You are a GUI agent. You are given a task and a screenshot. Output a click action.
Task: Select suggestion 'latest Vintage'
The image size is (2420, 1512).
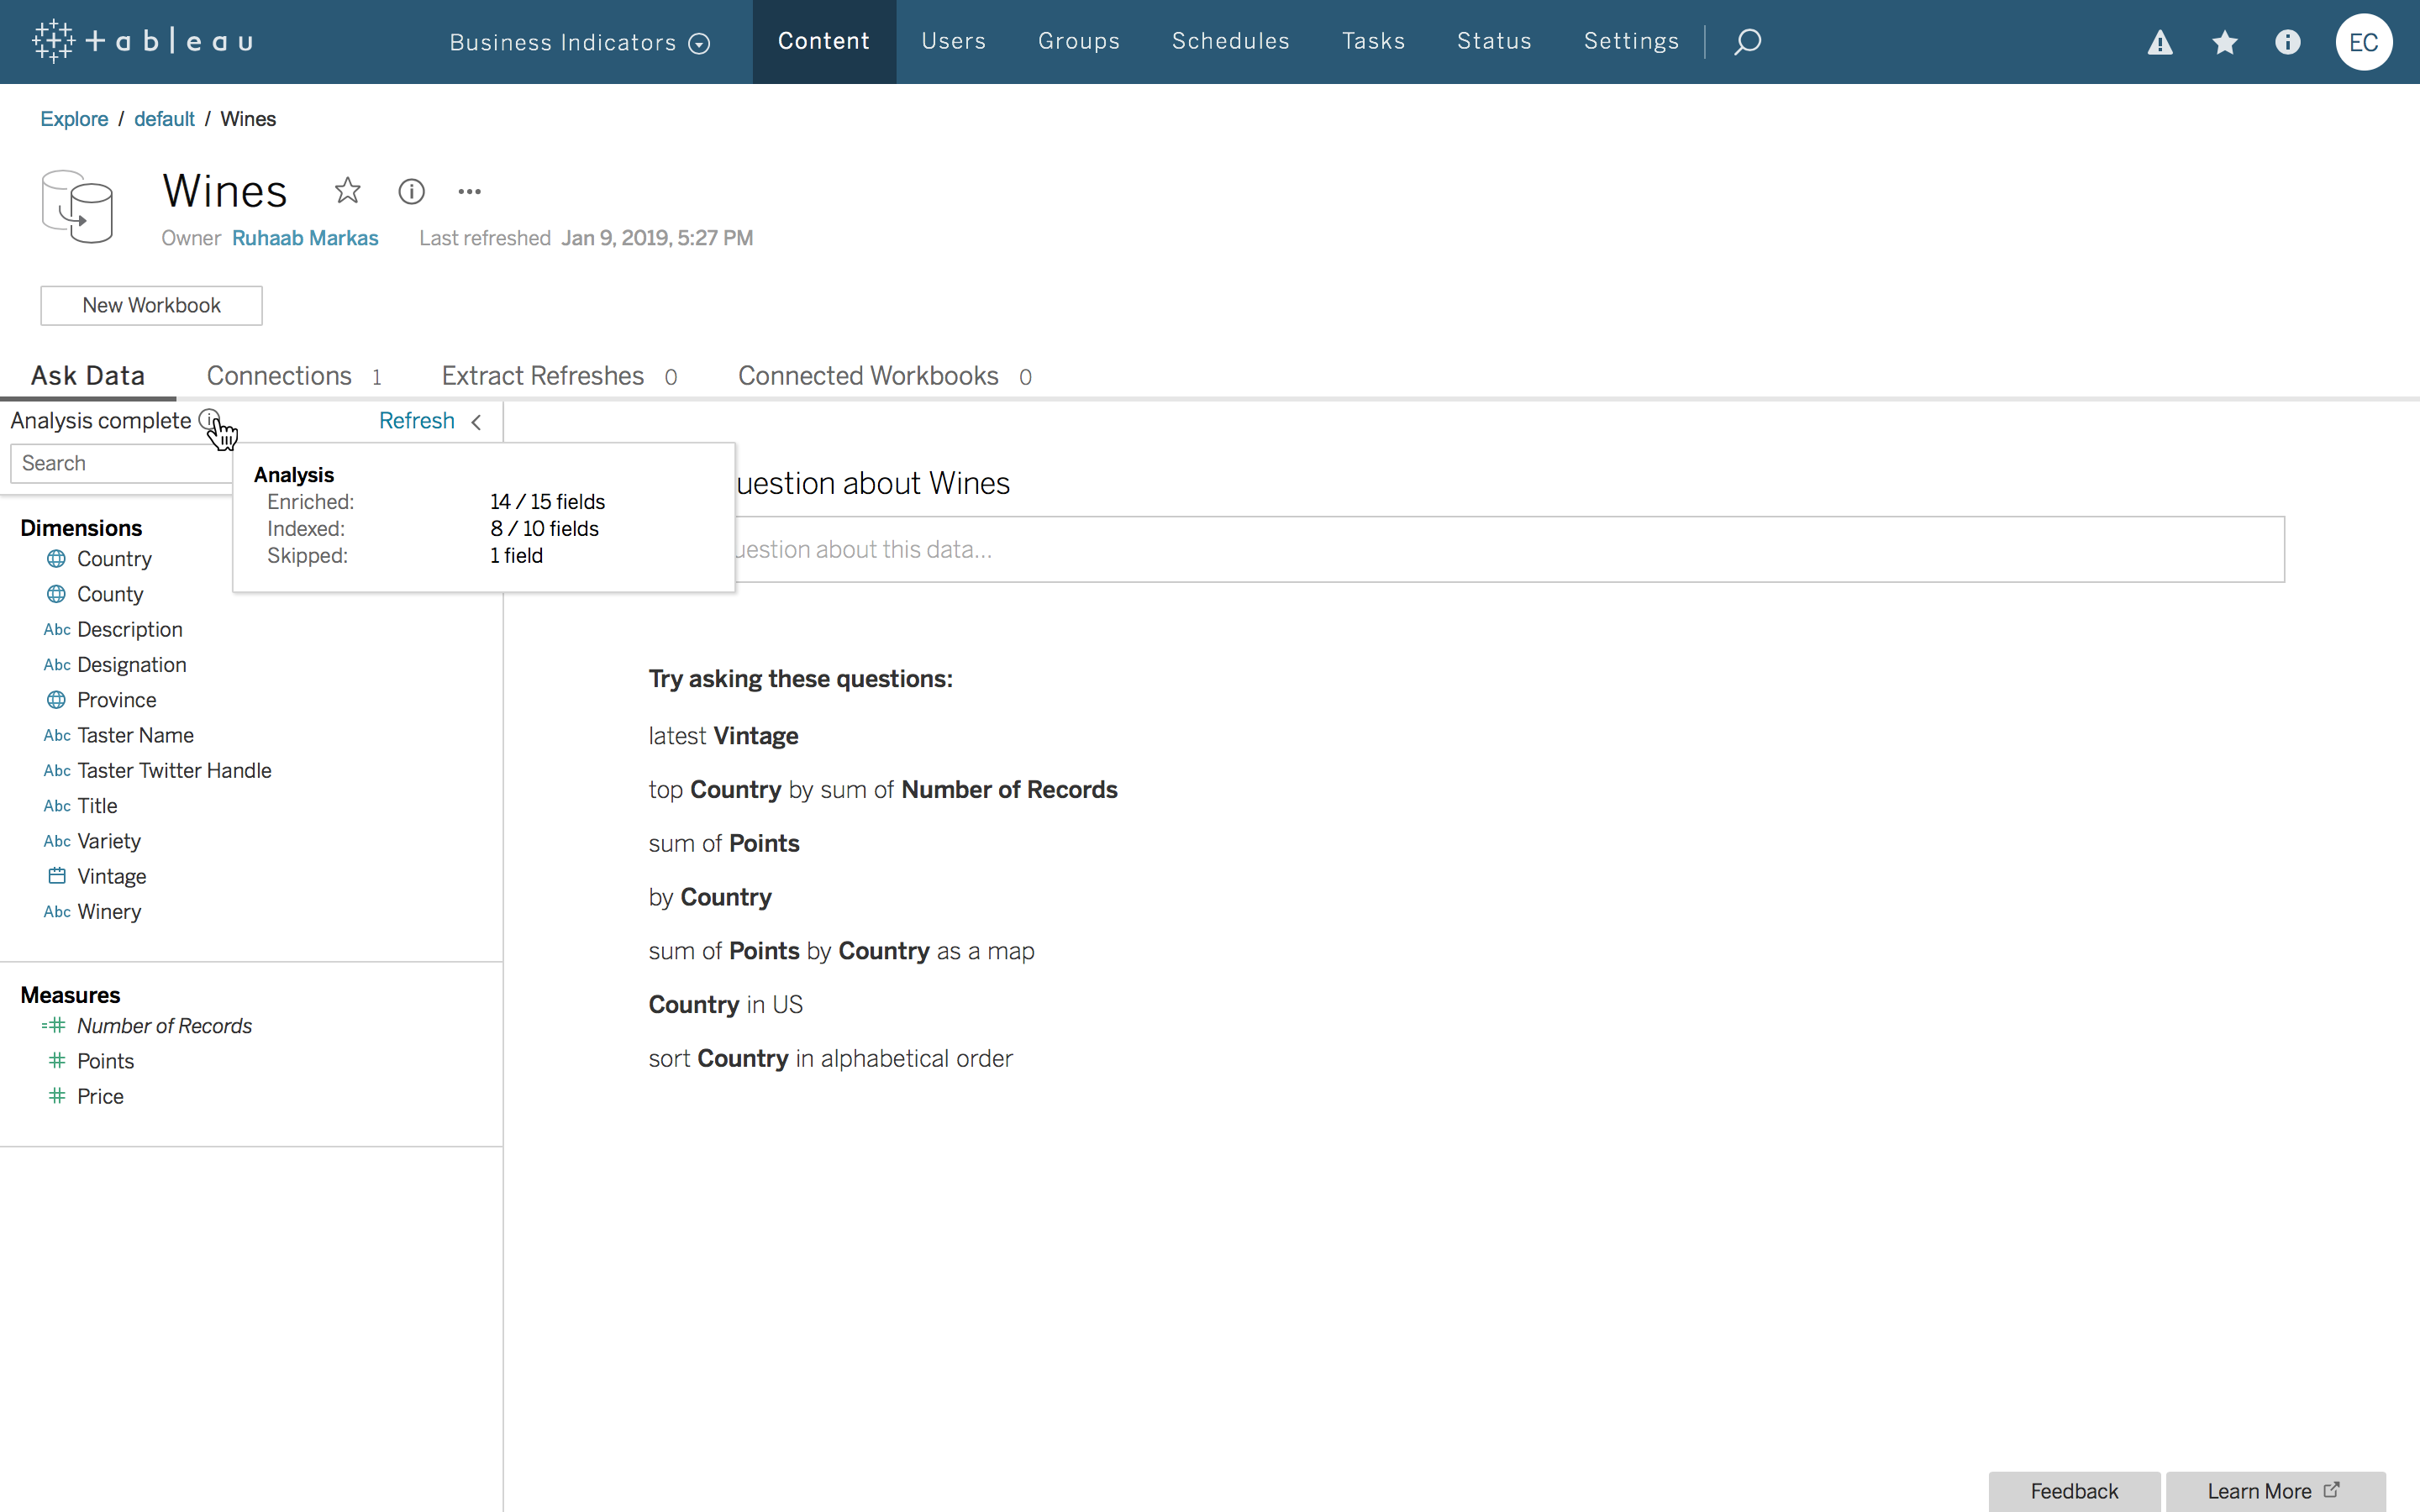coord(723,736)
